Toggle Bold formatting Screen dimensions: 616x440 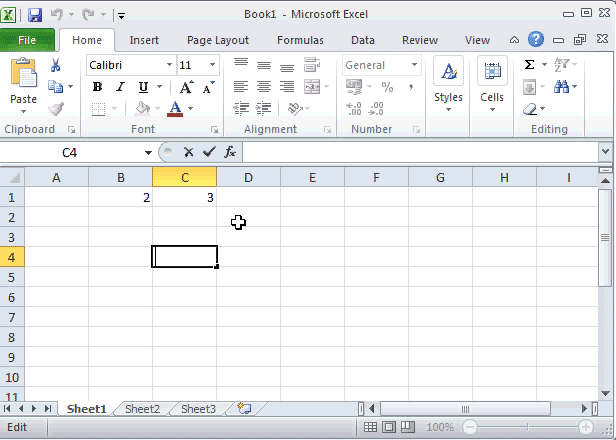pos(97,87)
